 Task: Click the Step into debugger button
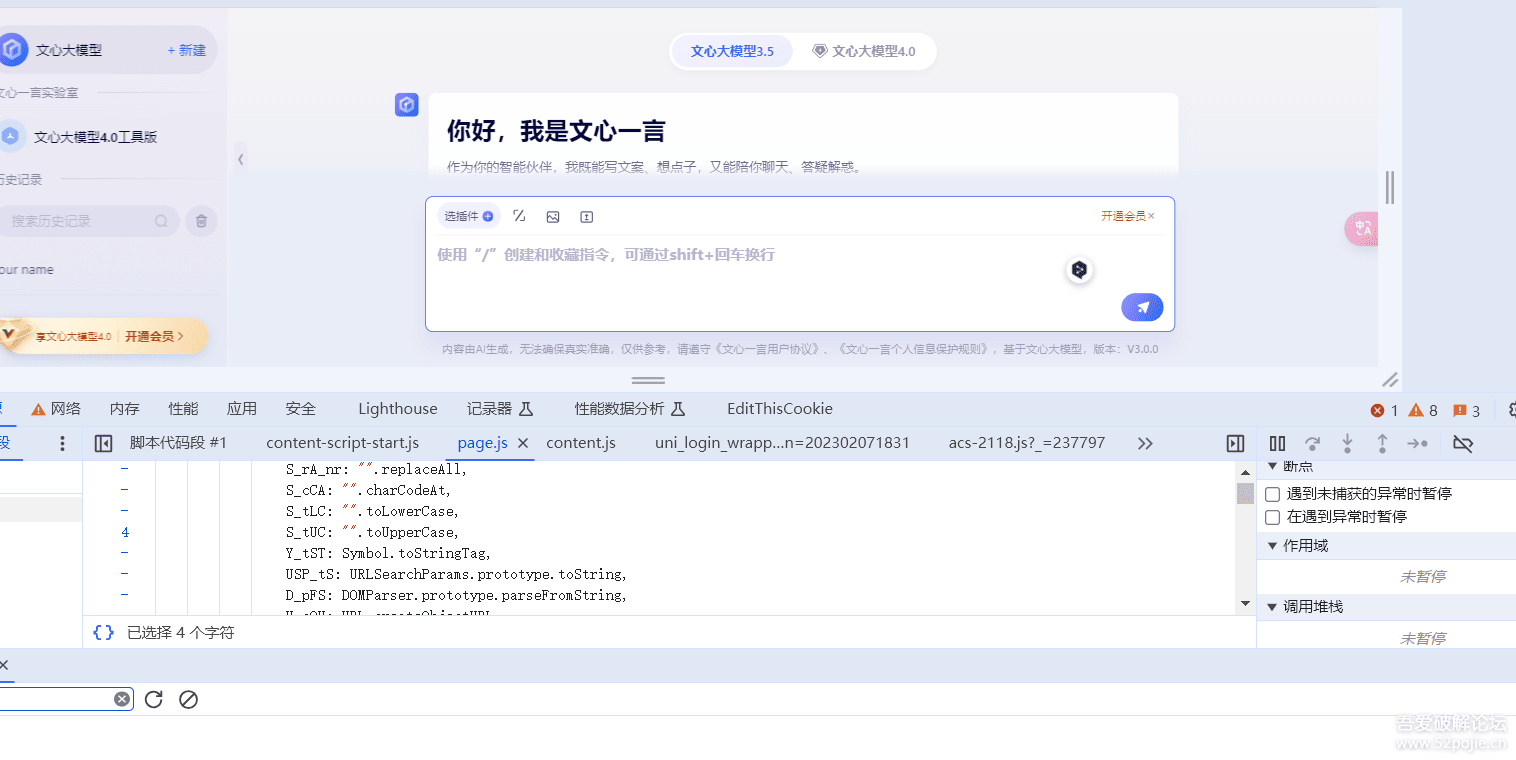click(x=1347, y=443)
